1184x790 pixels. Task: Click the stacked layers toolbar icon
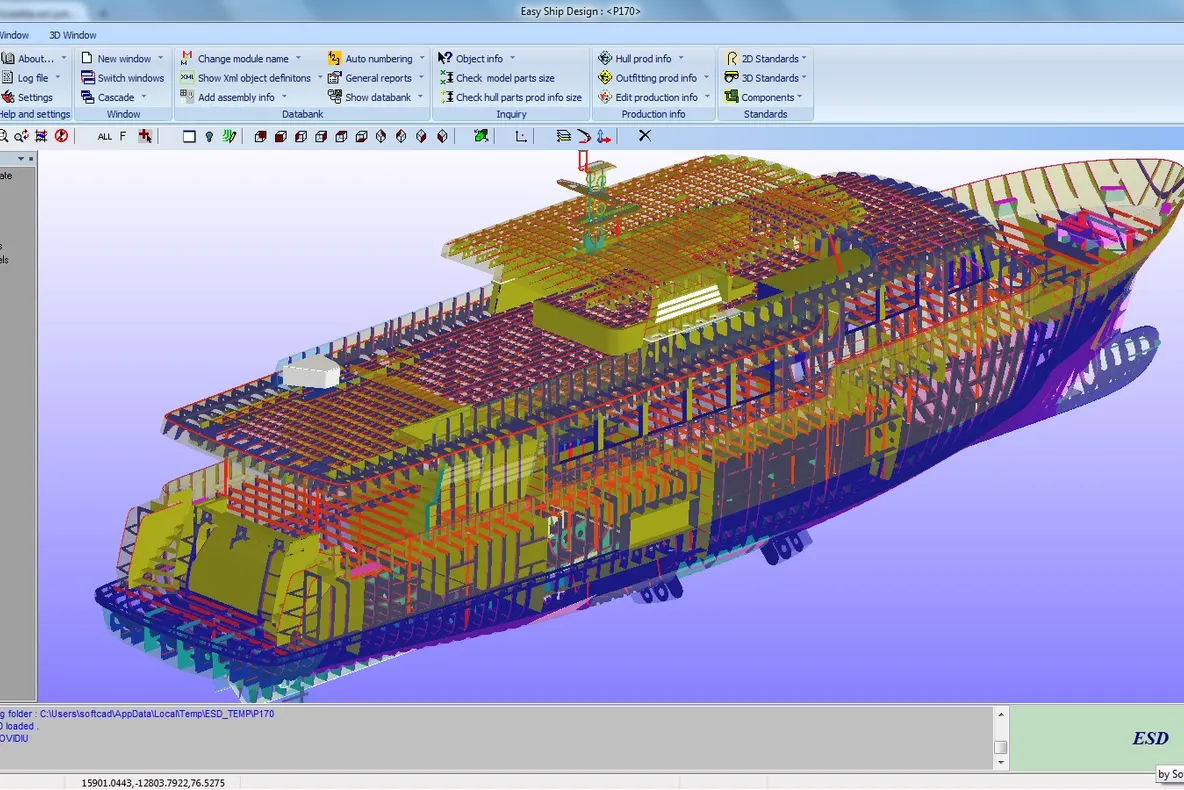coord(563,136)
